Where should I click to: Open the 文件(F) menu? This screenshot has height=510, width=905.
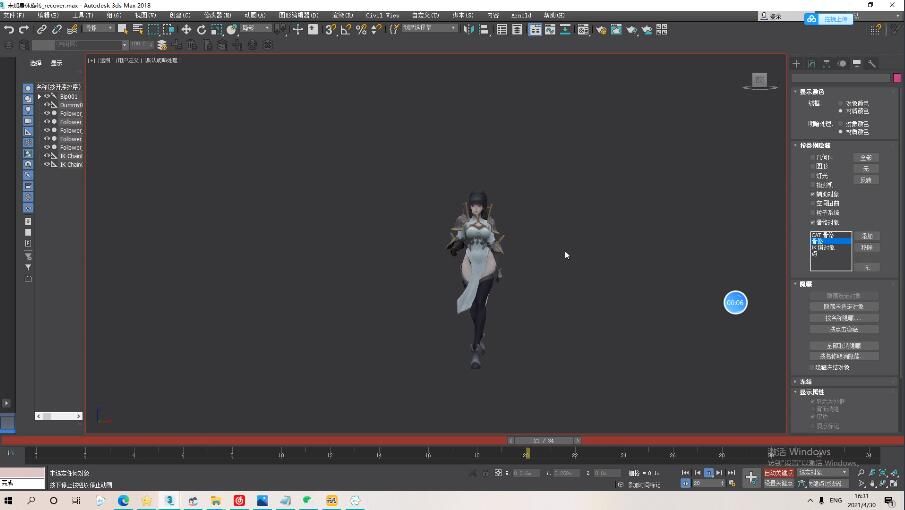click(14, 15)
